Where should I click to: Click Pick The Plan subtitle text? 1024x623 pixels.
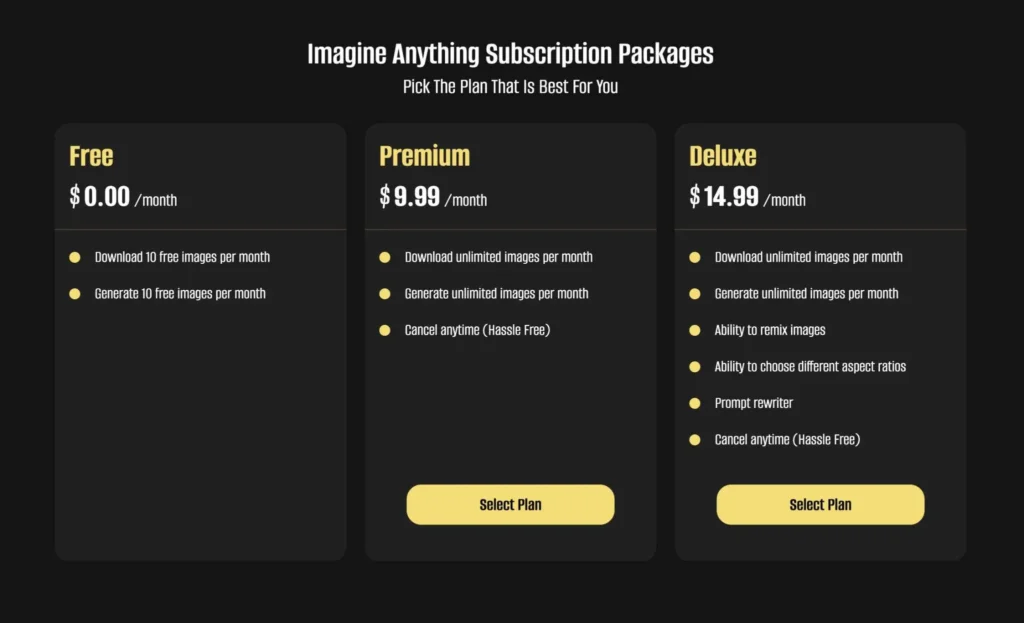(510, 87)
